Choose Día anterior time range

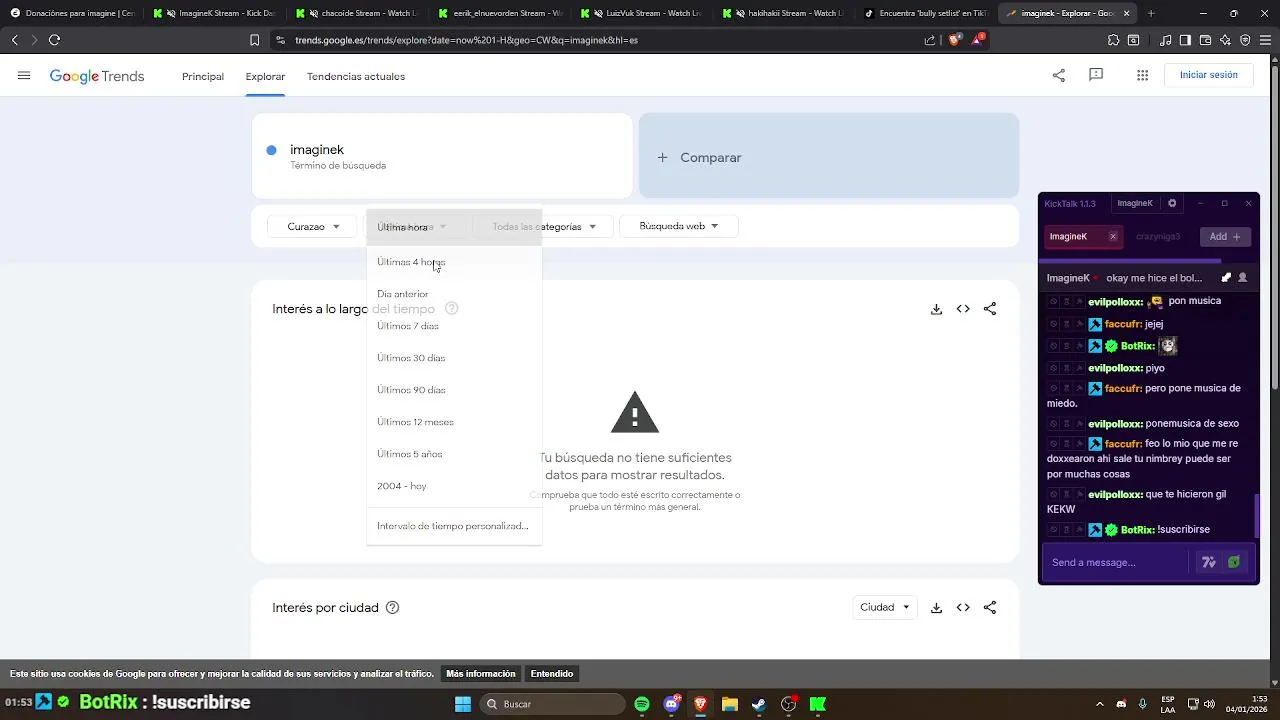454,294
